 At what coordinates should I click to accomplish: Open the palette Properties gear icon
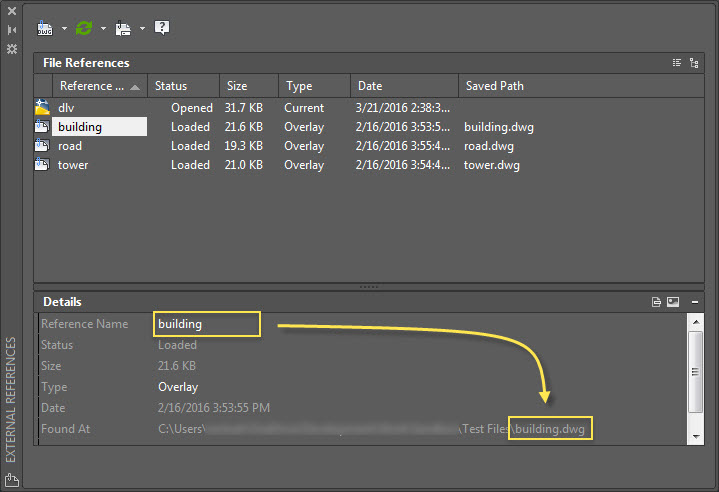pos(12,49)
